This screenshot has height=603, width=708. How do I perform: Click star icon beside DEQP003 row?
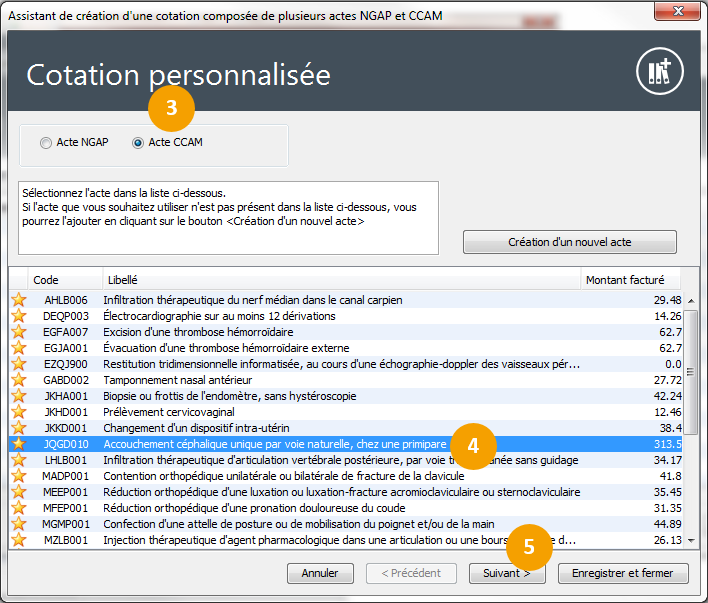17,316
